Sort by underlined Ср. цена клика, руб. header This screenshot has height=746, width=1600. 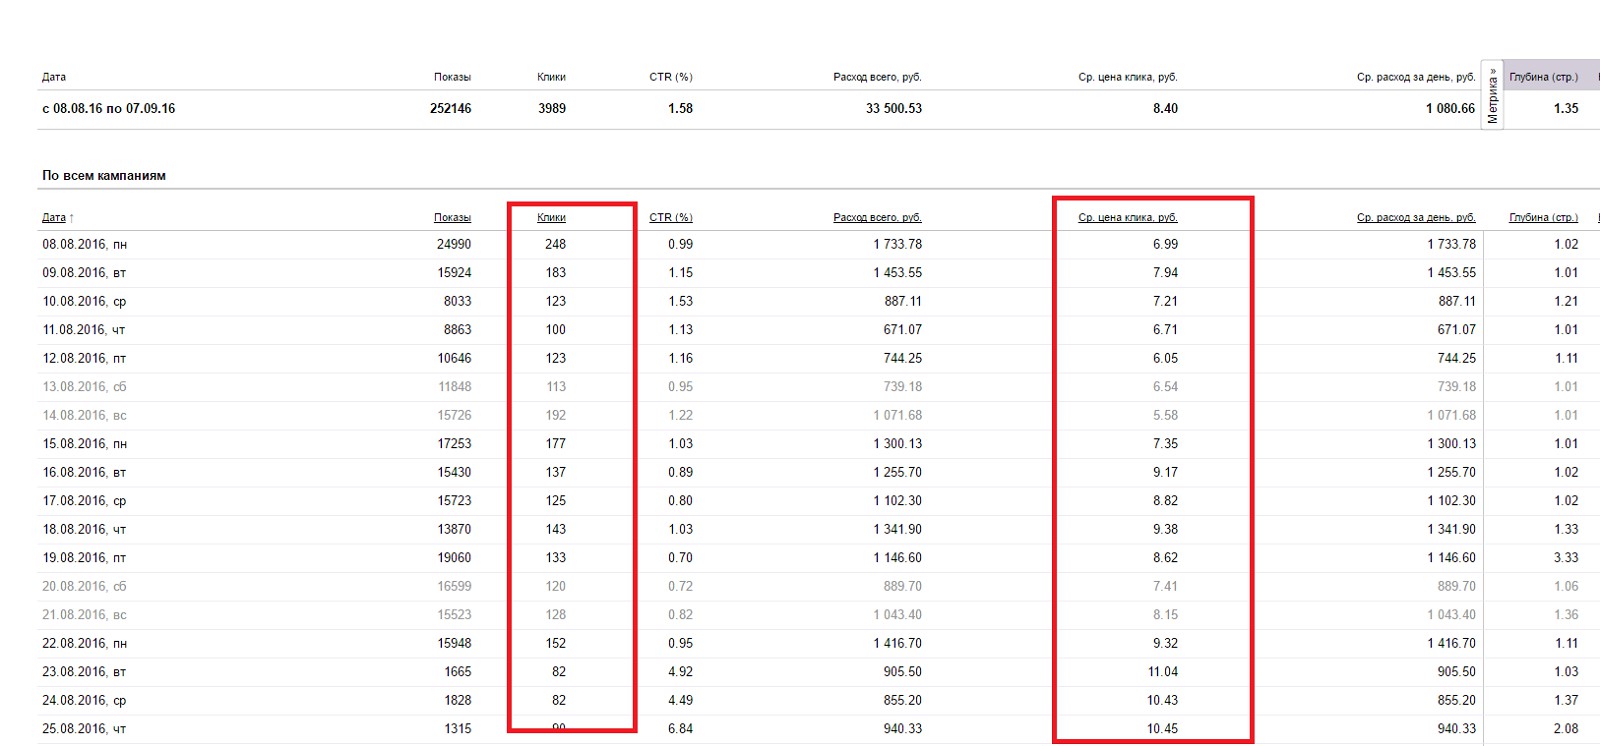1127,217
